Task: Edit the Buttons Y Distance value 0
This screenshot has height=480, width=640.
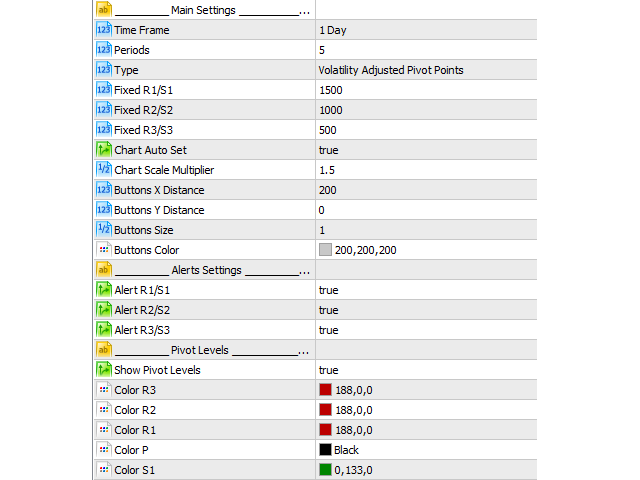Action: (322, 210)
